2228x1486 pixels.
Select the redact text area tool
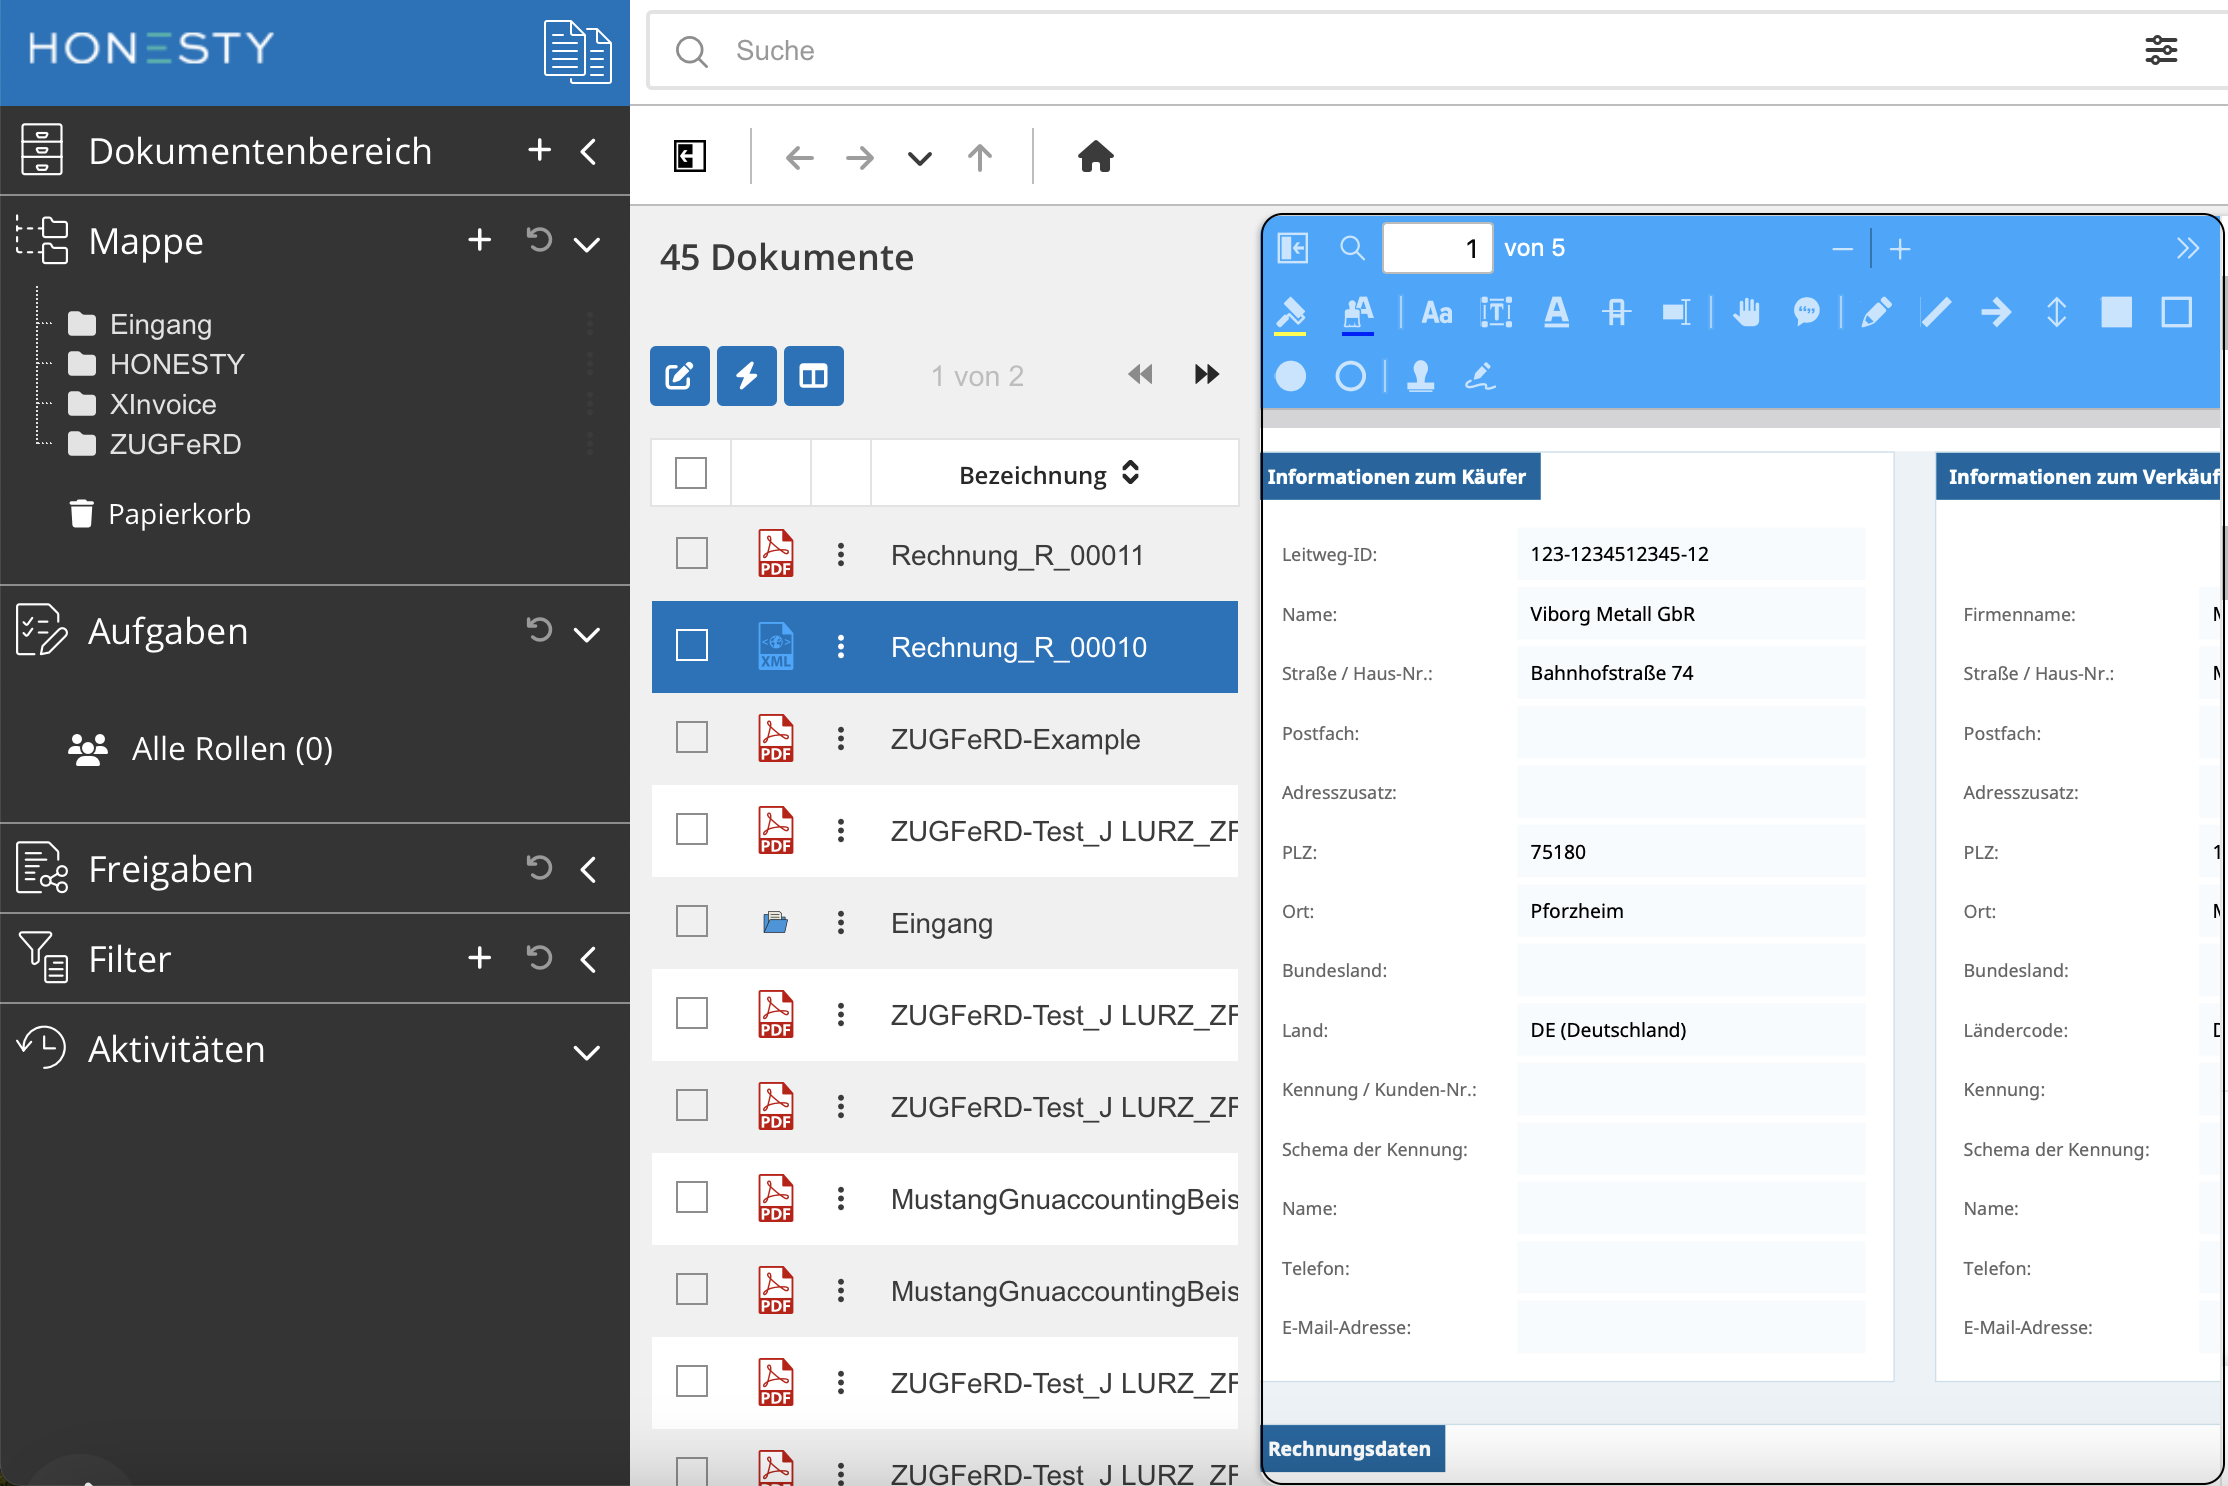[1676, 313]
